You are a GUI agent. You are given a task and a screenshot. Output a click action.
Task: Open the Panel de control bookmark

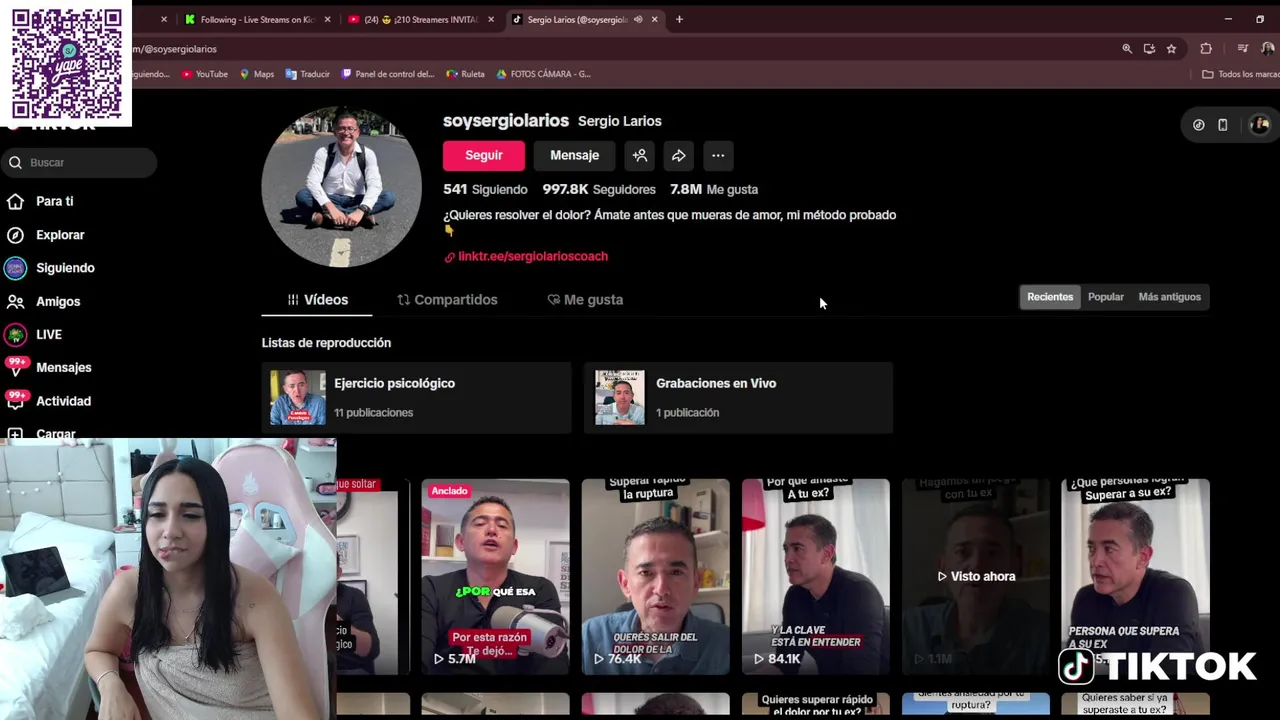(388, 74)
